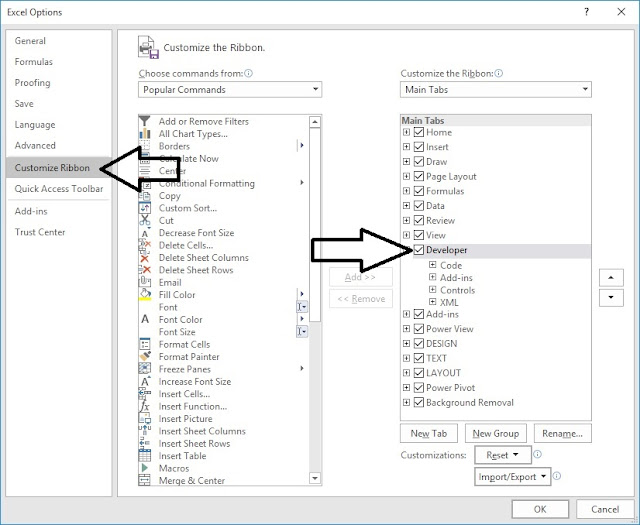The image size is (640, 525).
Task: Open the Trust Center category
Action: (x=59, y=232)
